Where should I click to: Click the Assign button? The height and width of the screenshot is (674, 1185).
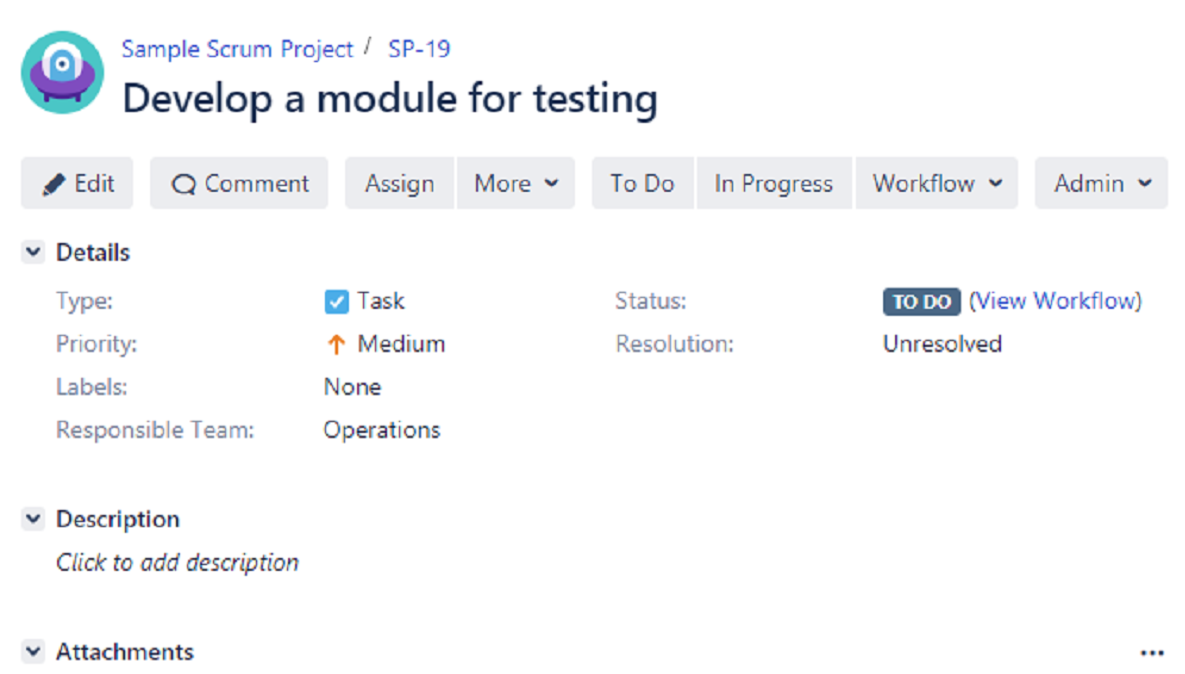pos(399,184)
